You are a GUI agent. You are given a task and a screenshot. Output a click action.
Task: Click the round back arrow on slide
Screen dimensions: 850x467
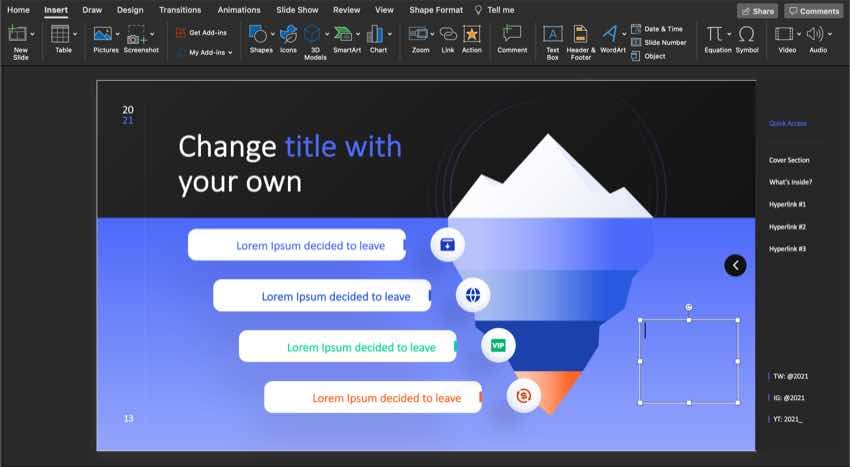pos(735,265)
